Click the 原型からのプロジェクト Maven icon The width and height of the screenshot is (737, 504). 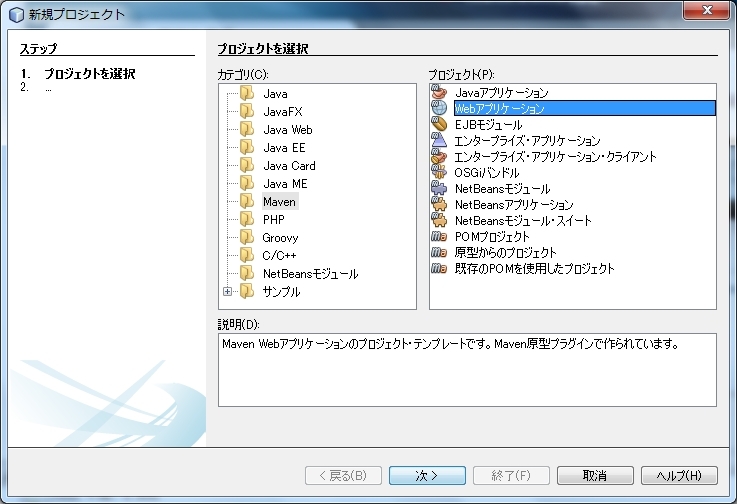pyautogui.click(x=439, y=252)
